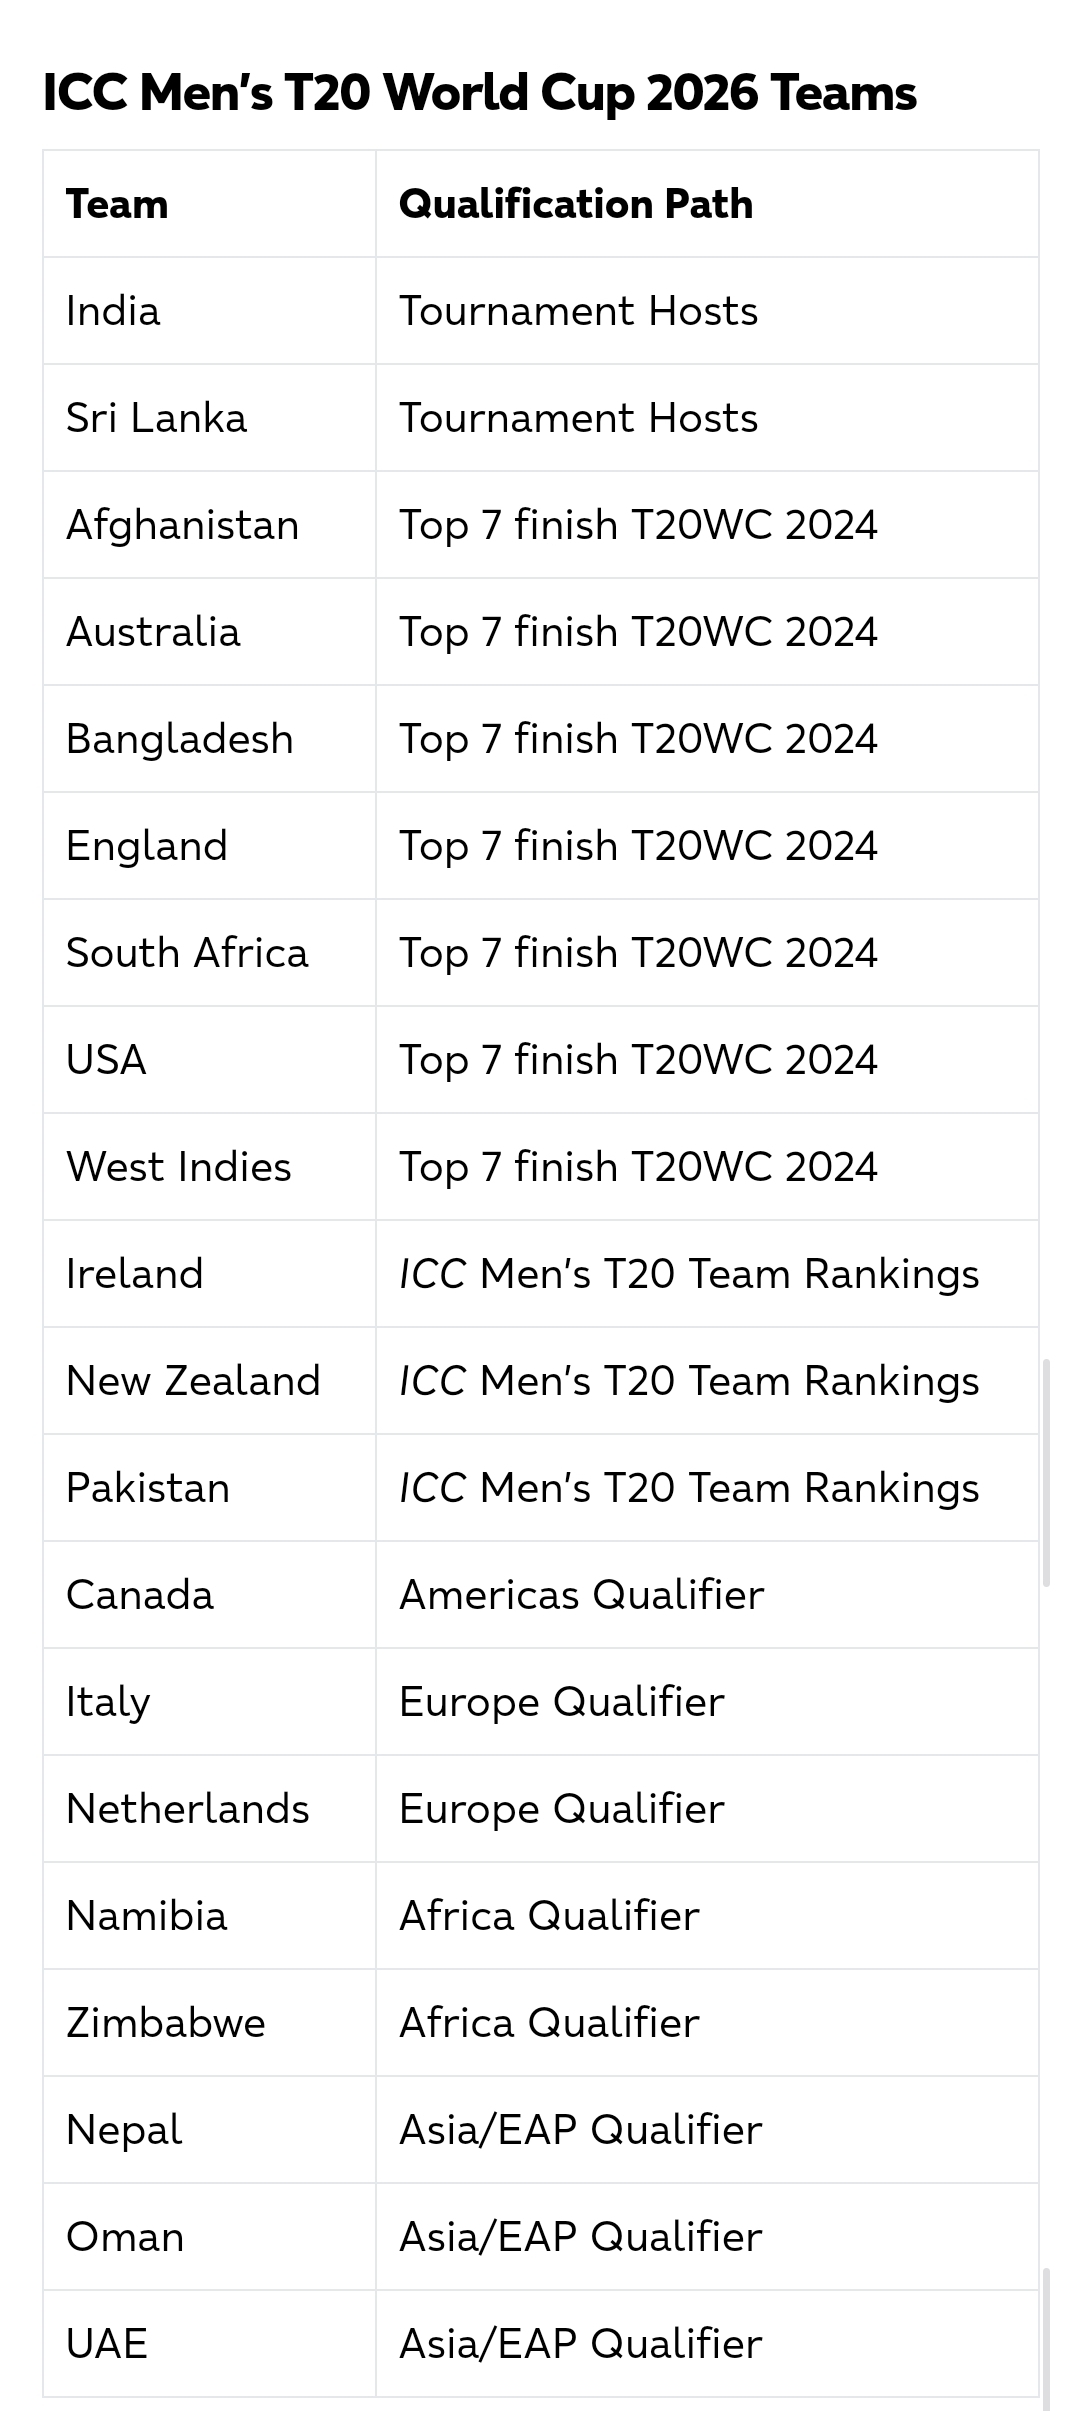1080x2411 pixels.
Task: Click the Asia/EAP Qualifier cell for Oman
Action: pos(580,2237)
